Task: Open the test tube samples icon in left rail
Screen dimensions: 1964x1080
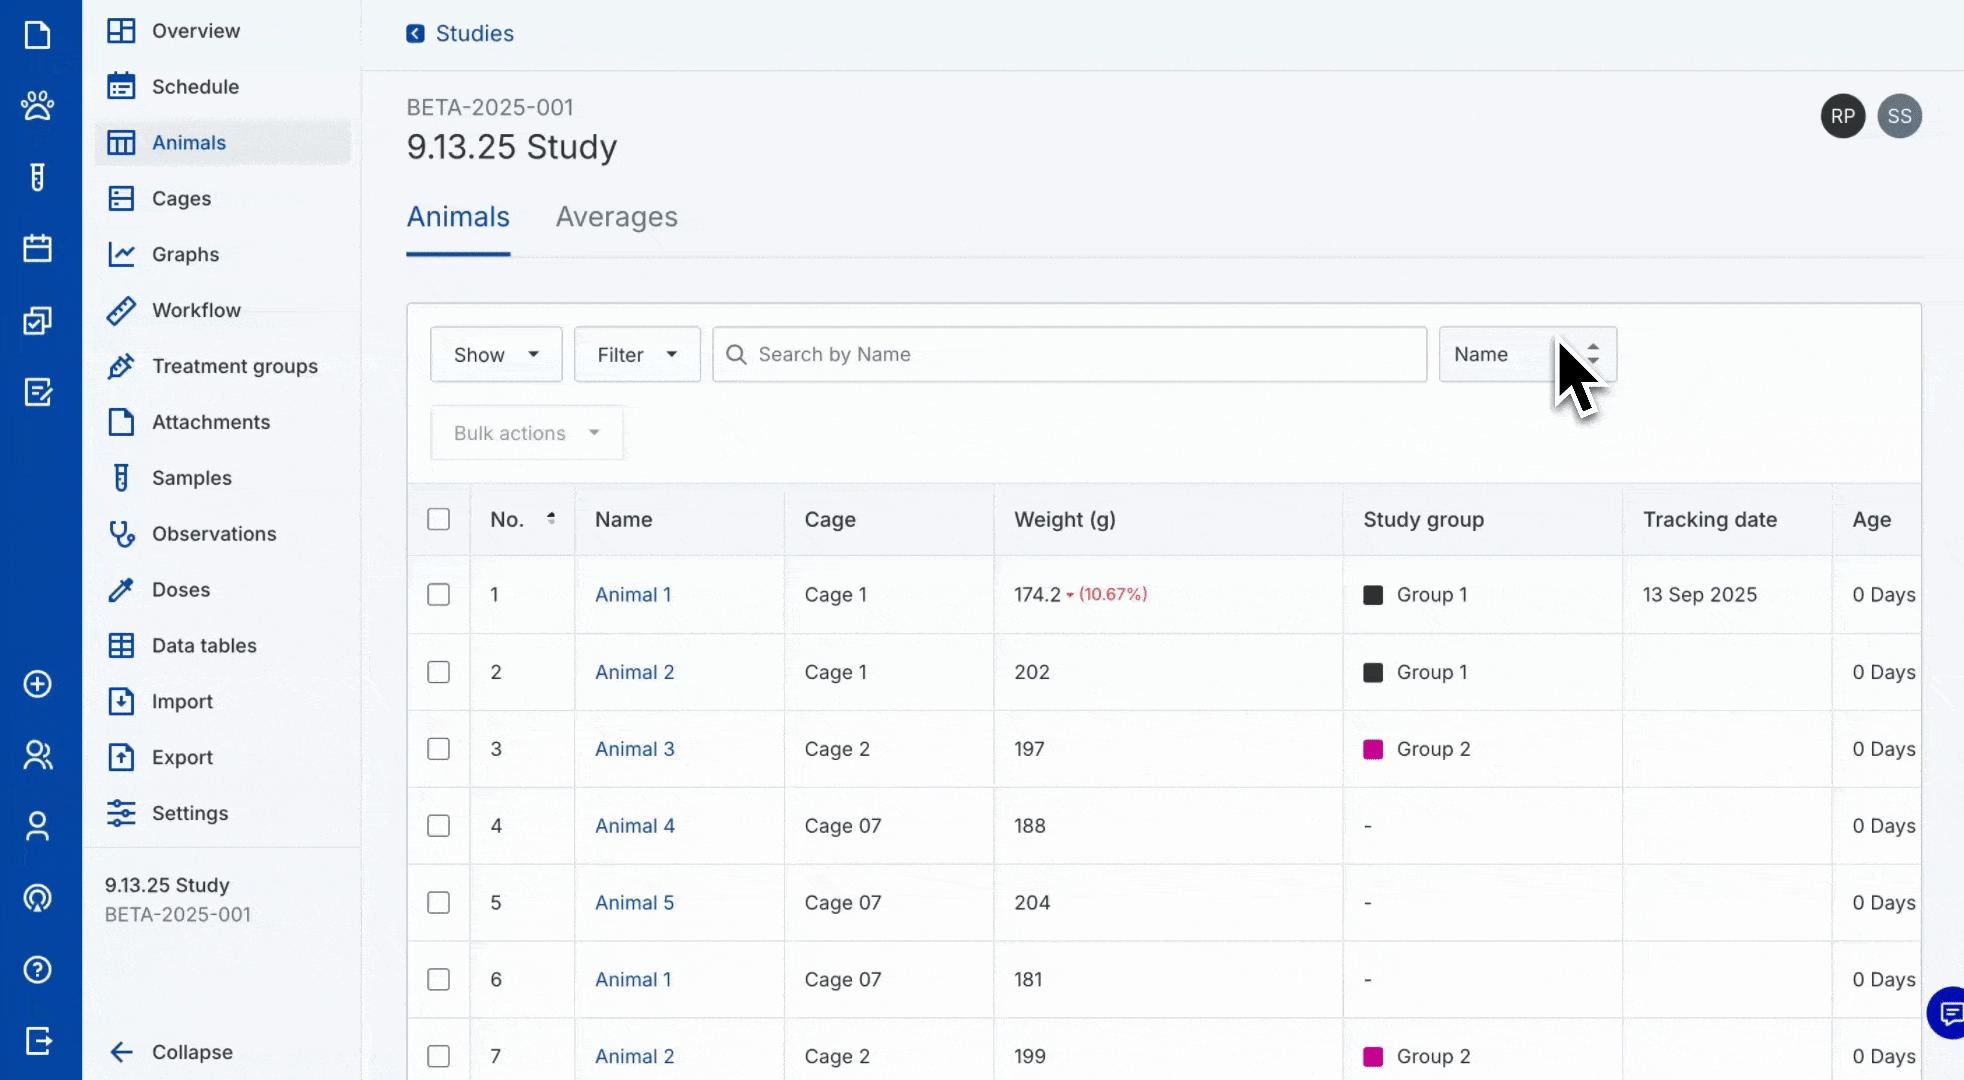Action: (38, 177)
